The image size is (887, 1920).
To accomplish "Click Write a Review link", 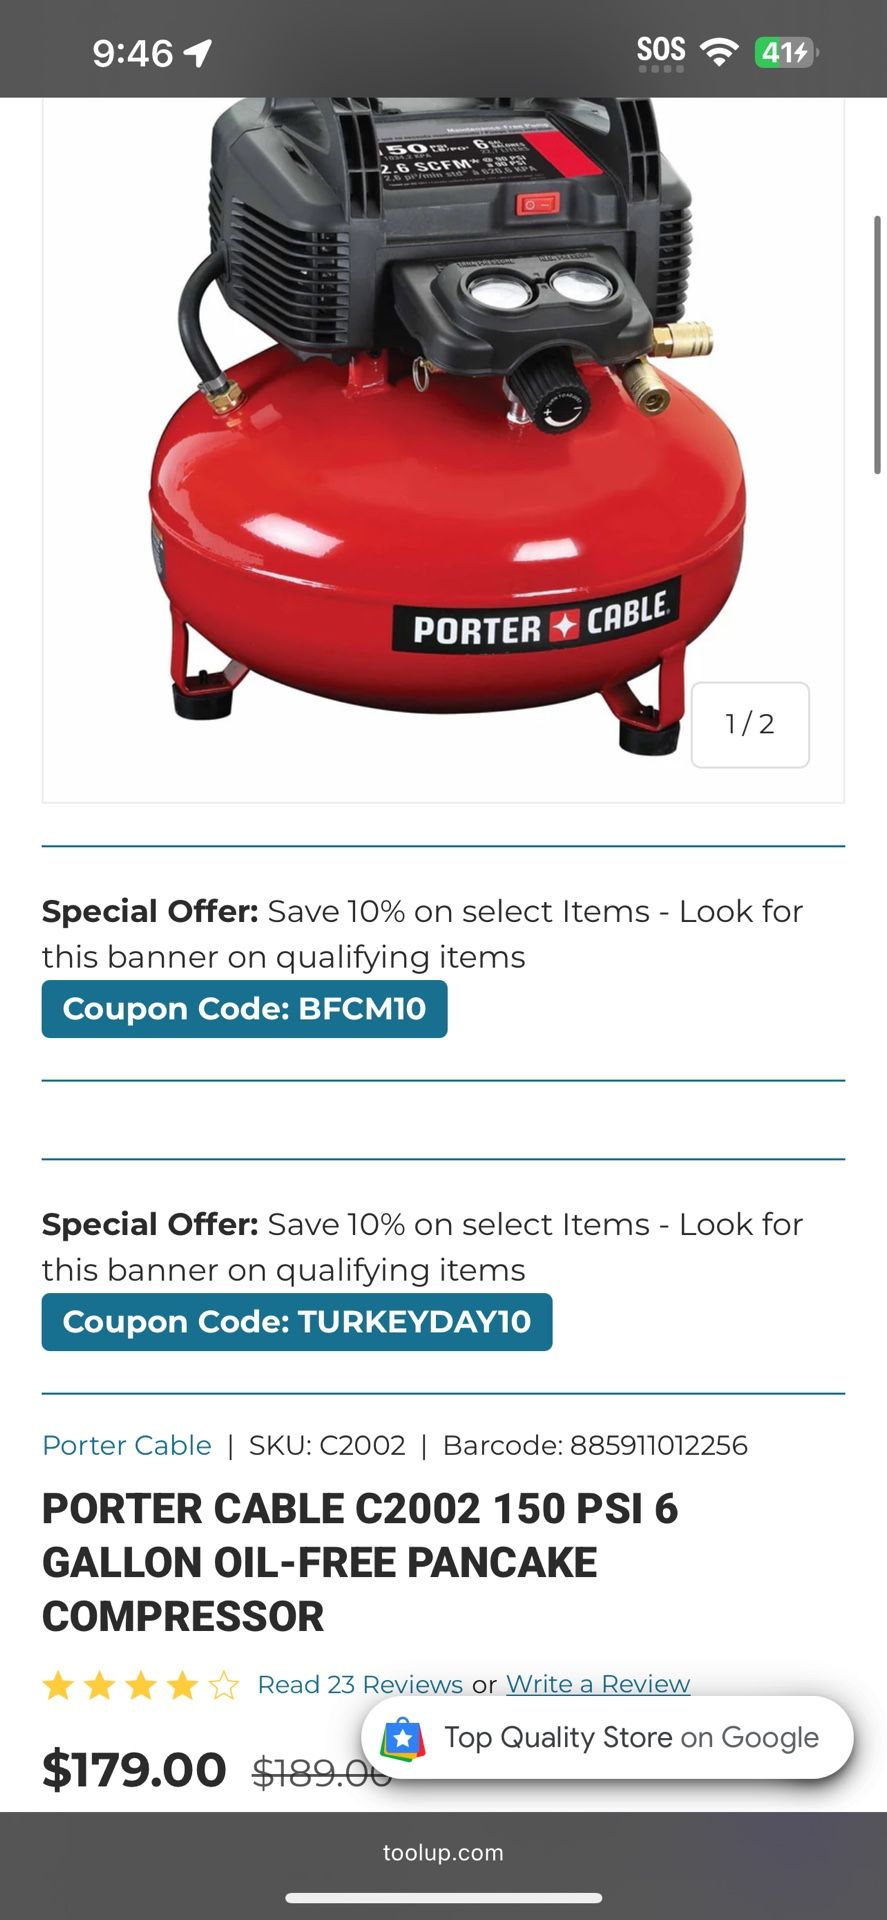I will pos(598,1685).
